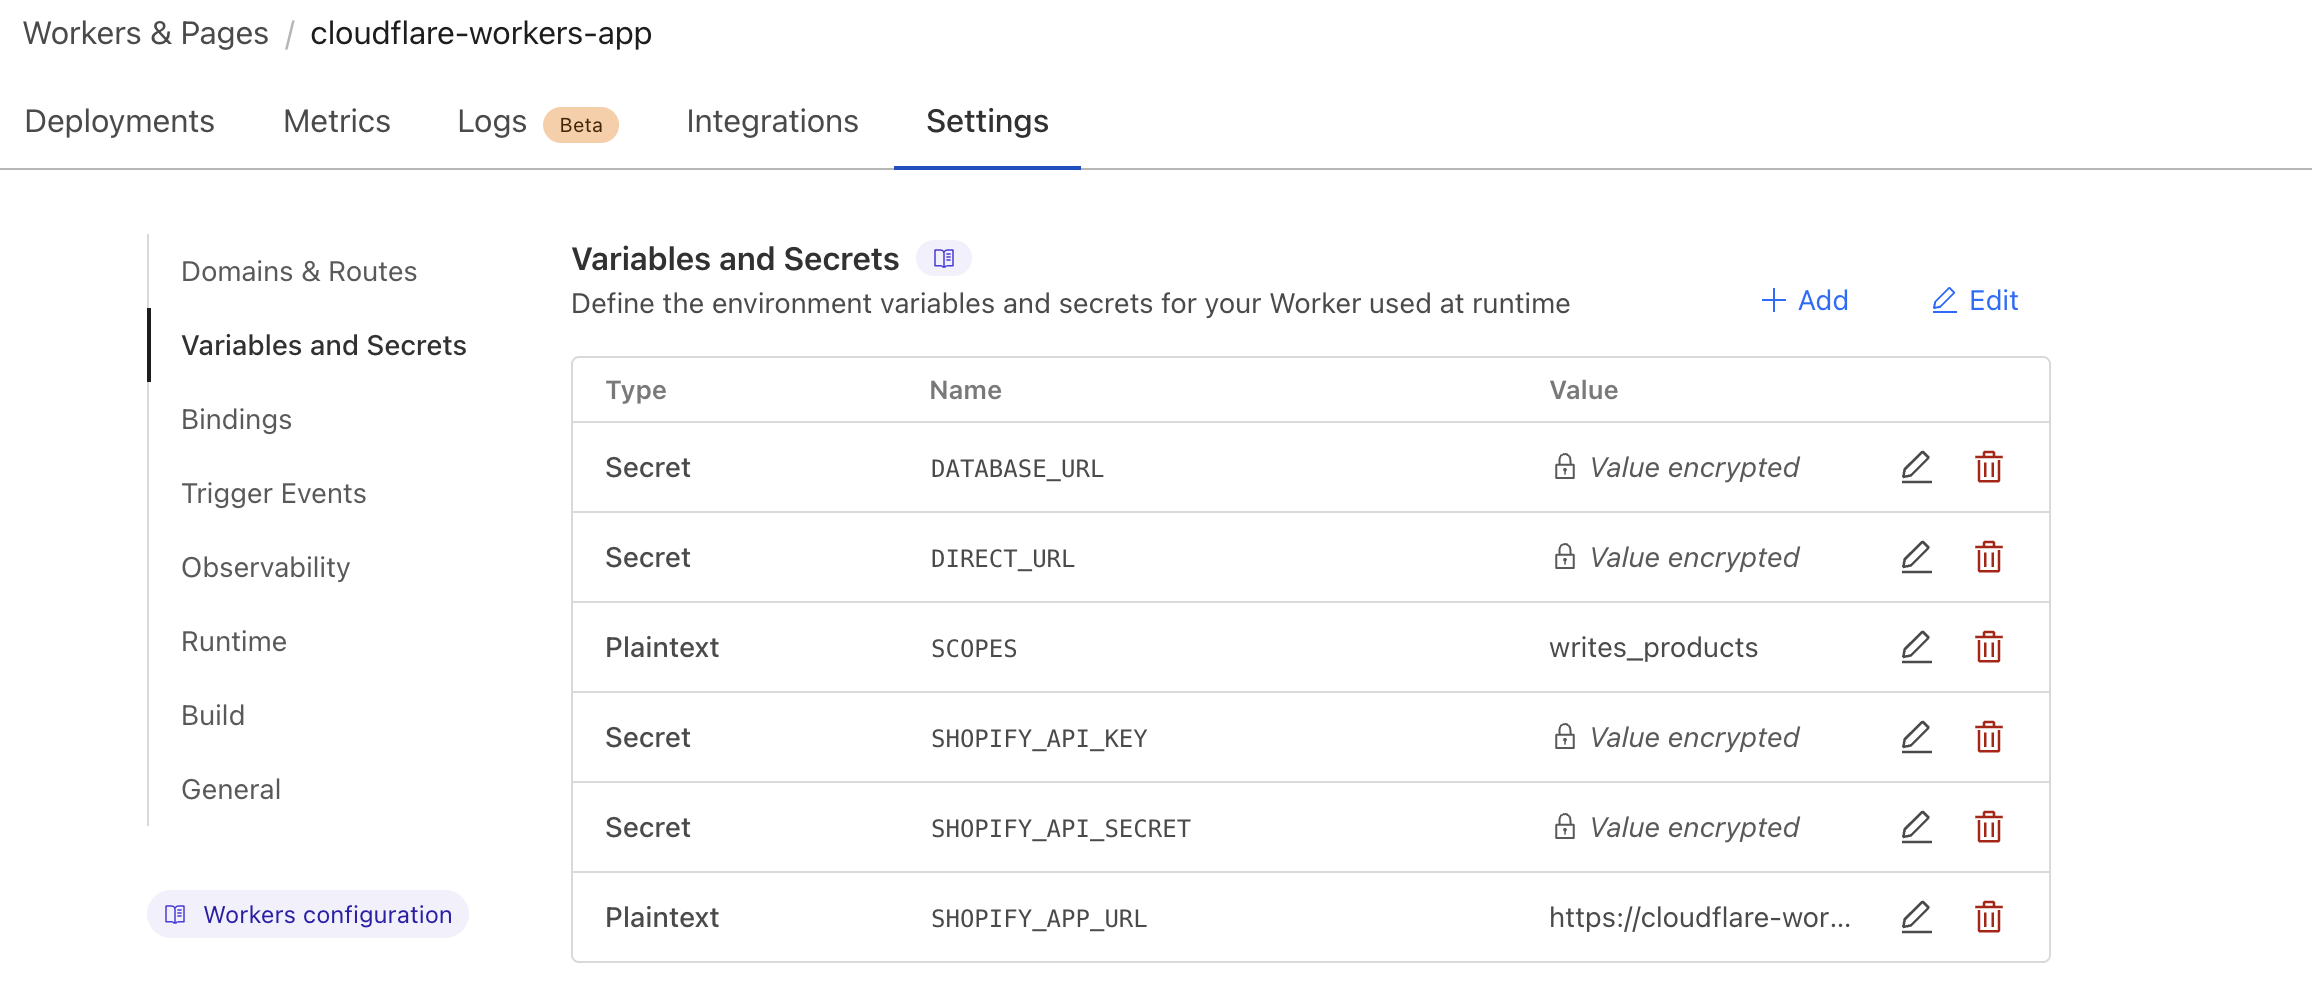The width and height of the screenshot is (2312, 992).
Task: Edit the DATABASE_URL secret pencil icon
Action: tap(1916, 467)
